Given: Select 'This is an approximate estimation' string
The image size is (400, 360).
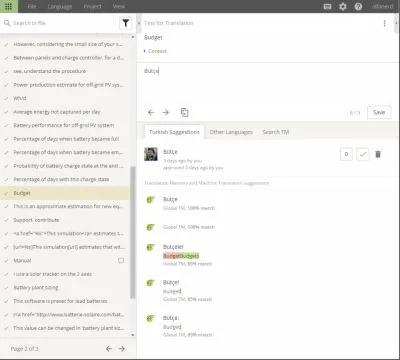Looking at the screenshot, I should pyautogui.click(x=65, y=206).
